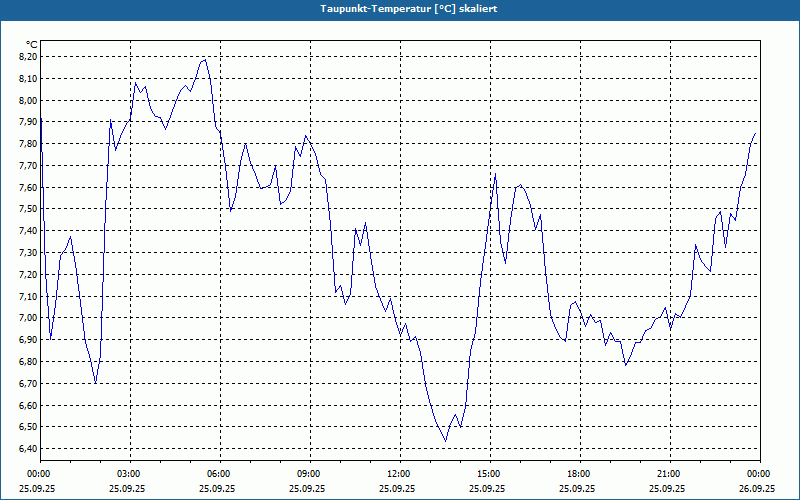
Task: Select the y-axis value '8,00'
Action: [29, 101]
